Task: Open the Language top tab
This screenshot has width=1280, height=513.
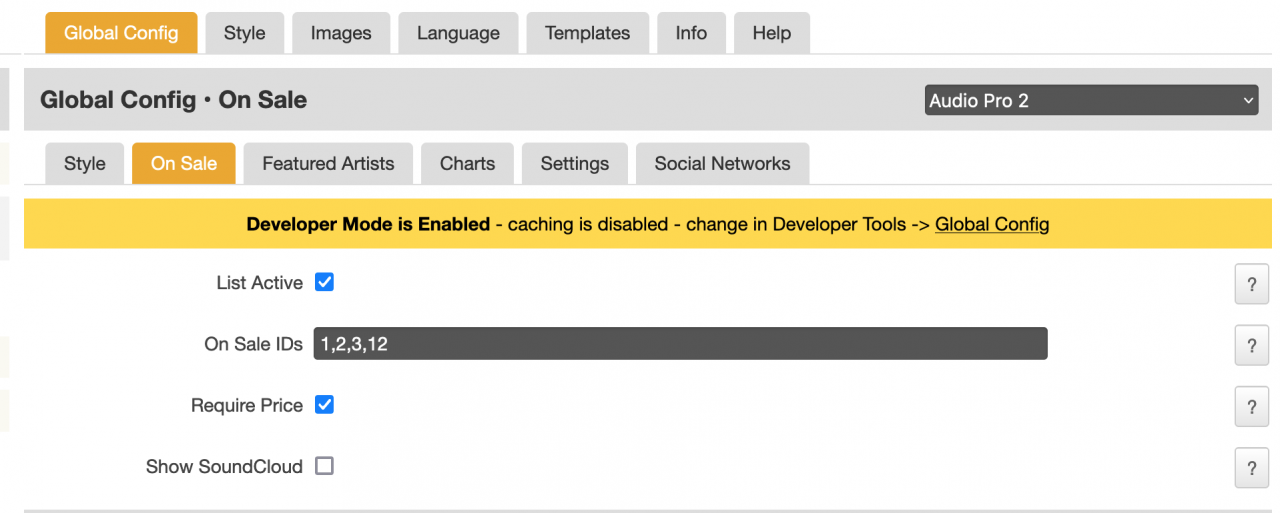Action: coord(458,33)
